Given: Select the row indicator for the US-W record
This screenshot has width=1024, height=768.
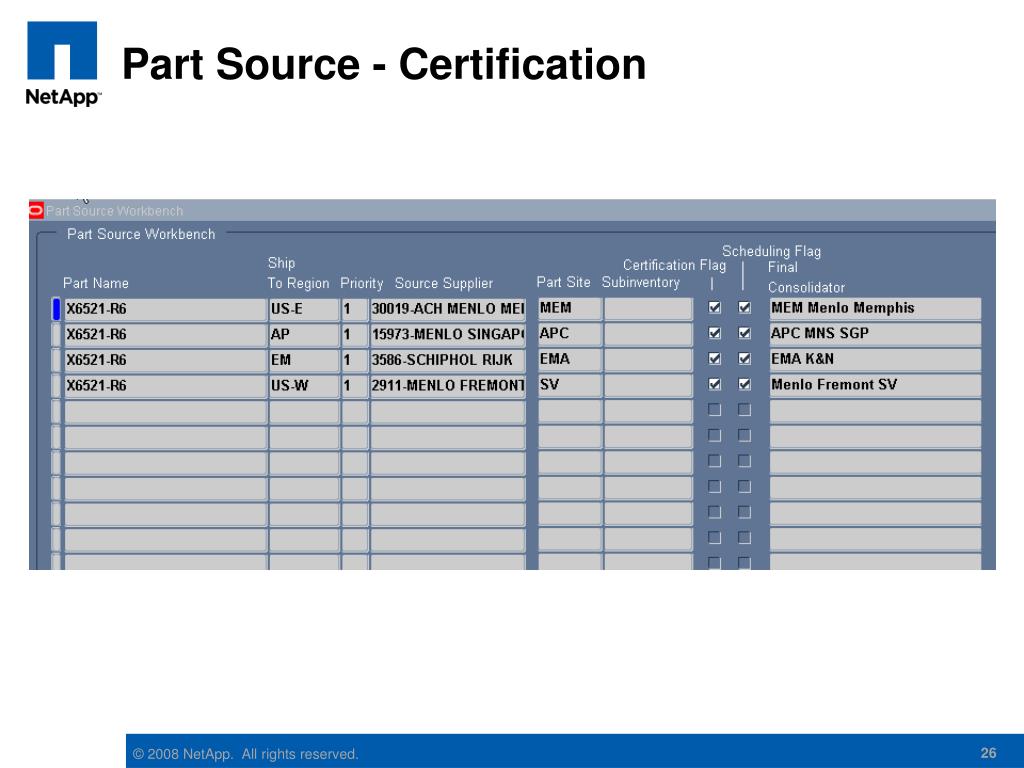Looking at the screenshot, I should point(56,385).
